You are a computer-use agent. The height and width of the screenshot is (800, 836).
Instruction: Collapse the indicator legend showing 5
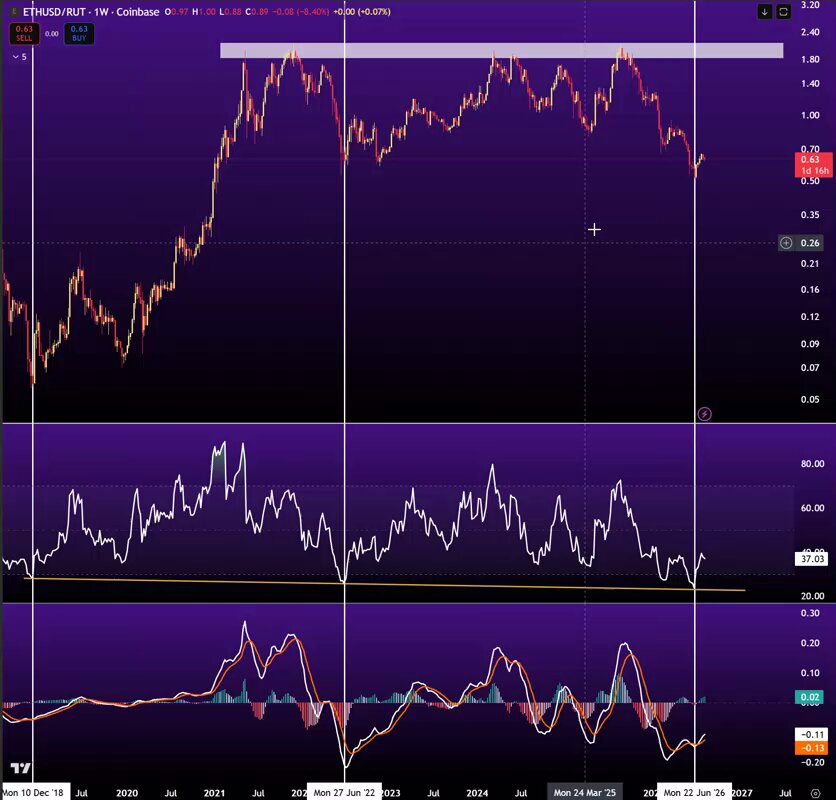(x=20, y=57)
